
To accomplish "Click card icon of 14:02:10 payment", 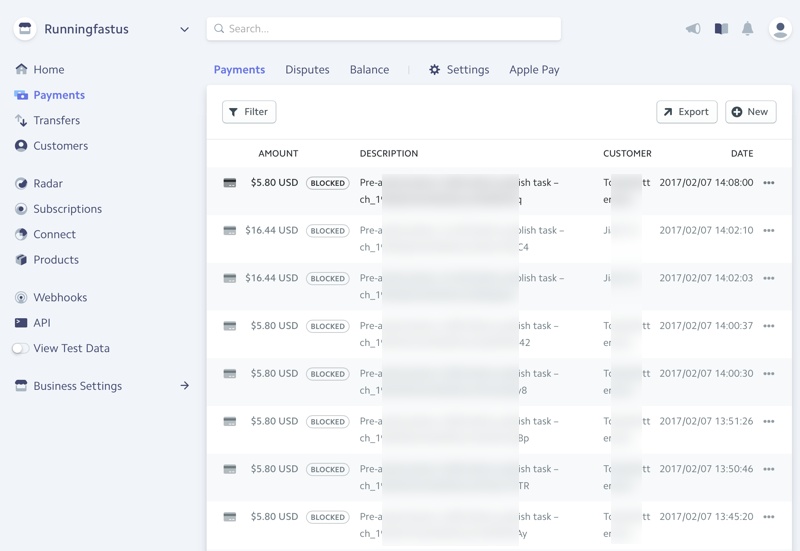I will (230, 231).
